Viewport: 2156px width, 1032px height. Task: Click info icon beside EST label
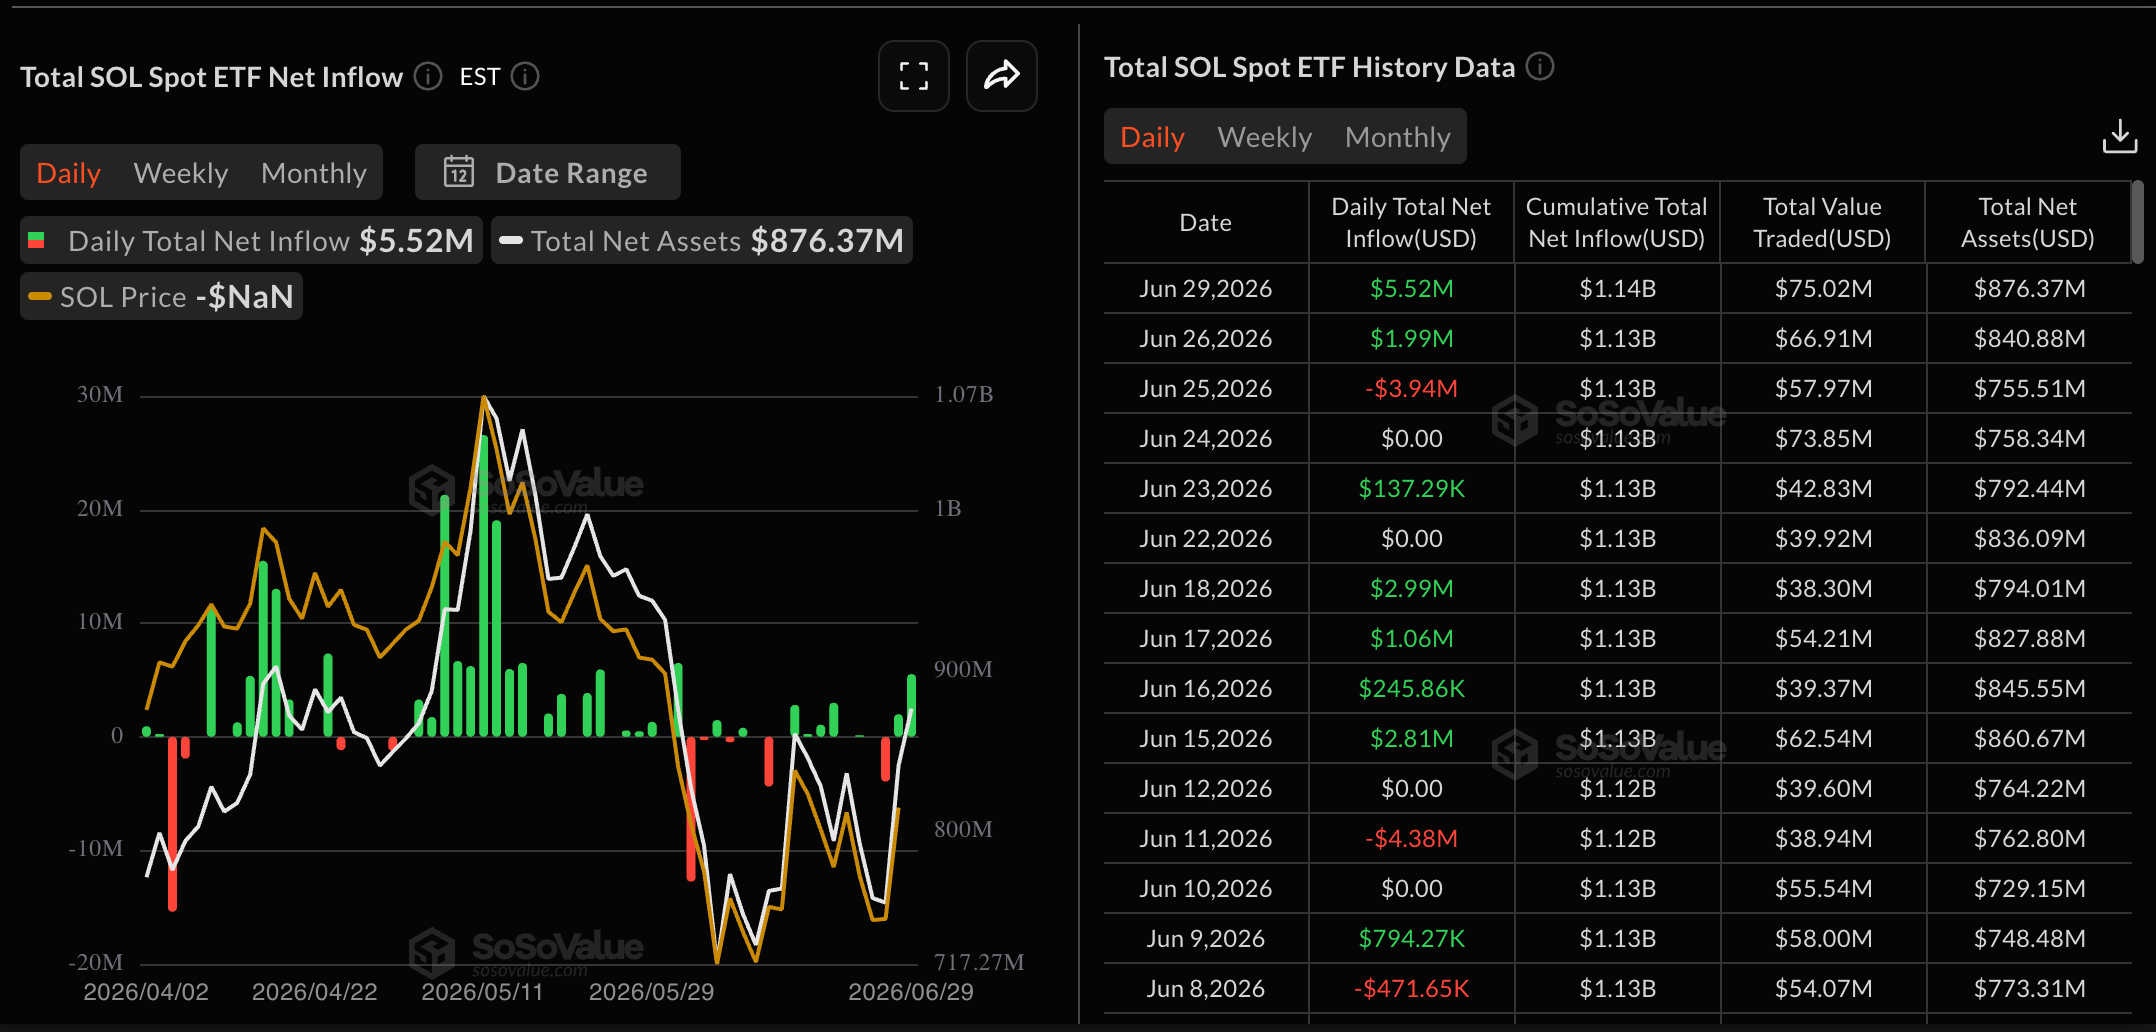[525, 77]
